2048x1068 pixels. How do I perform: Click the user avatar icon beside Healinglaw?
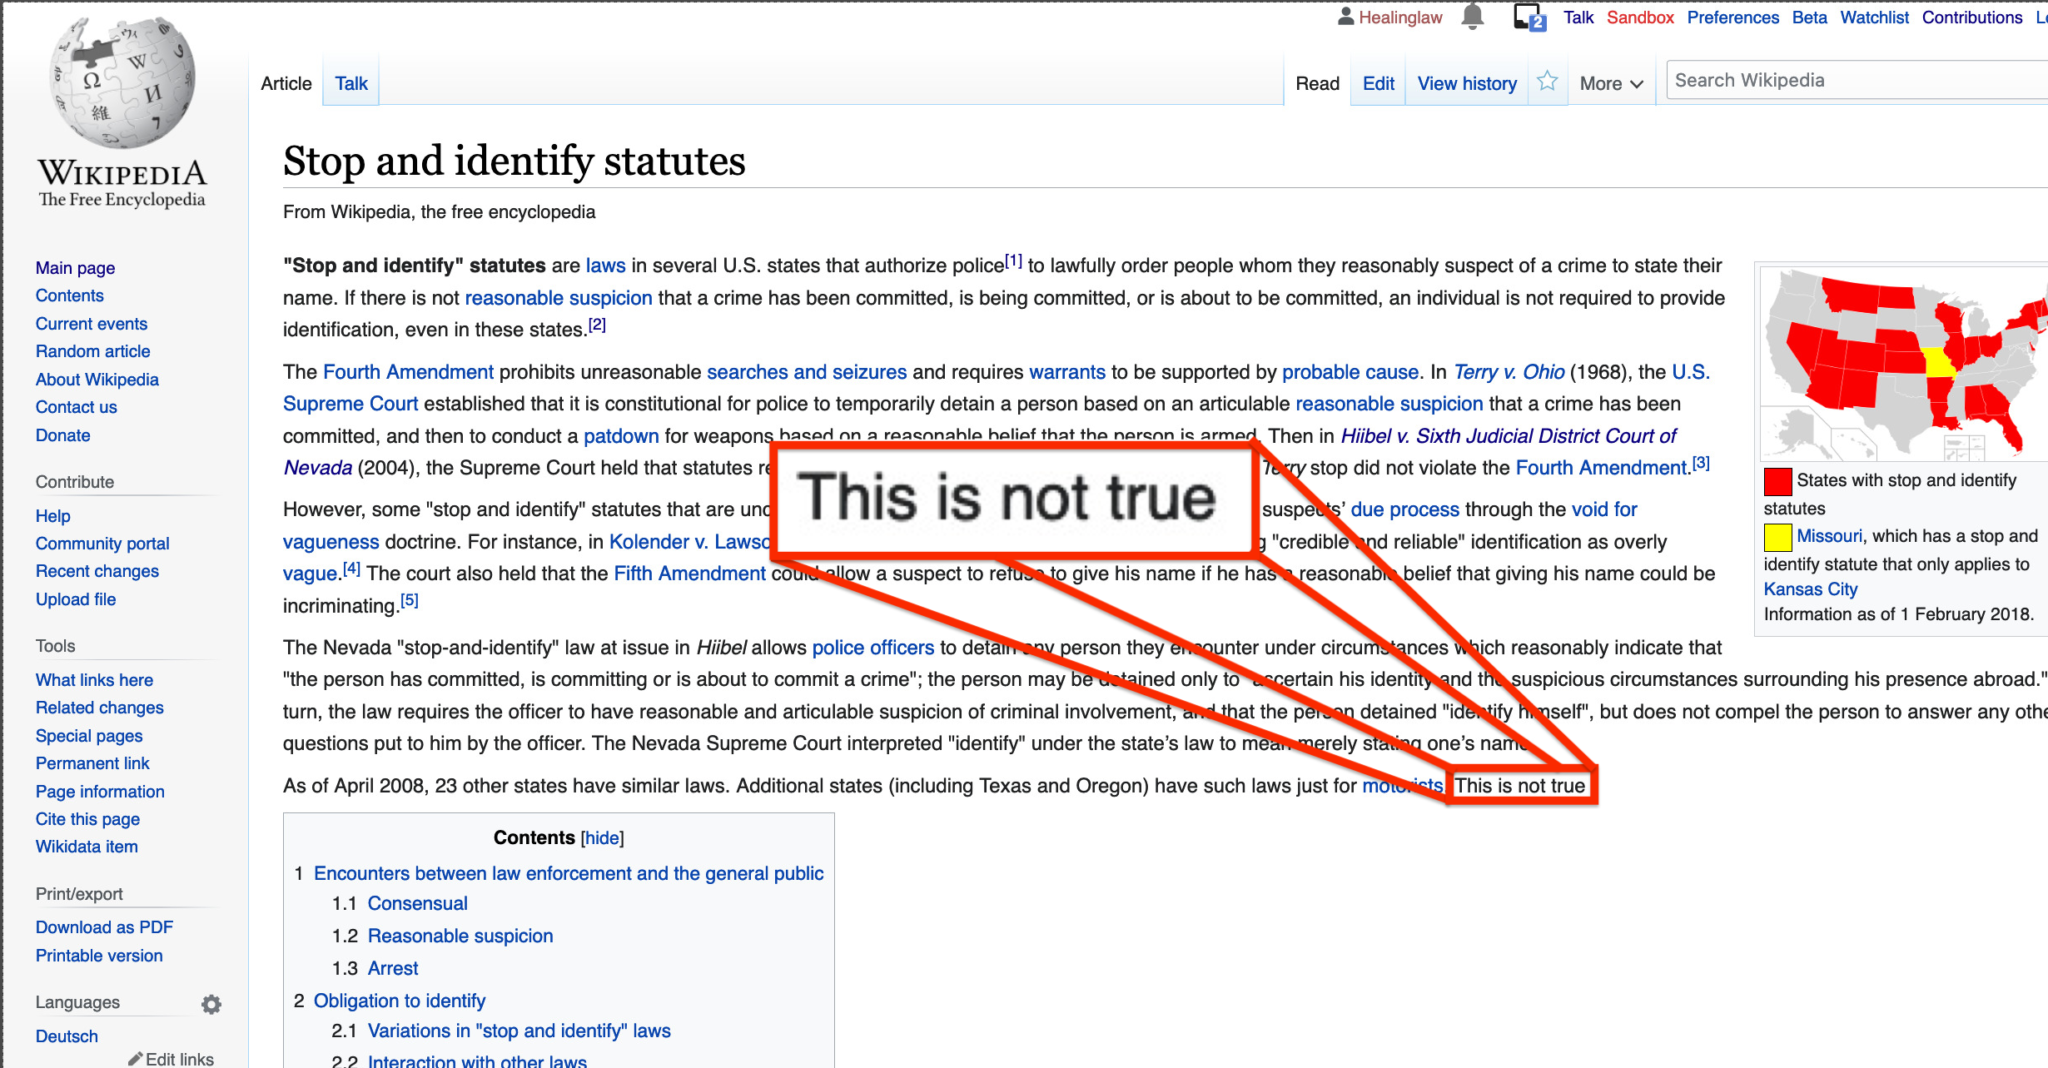pos(1346,17)
